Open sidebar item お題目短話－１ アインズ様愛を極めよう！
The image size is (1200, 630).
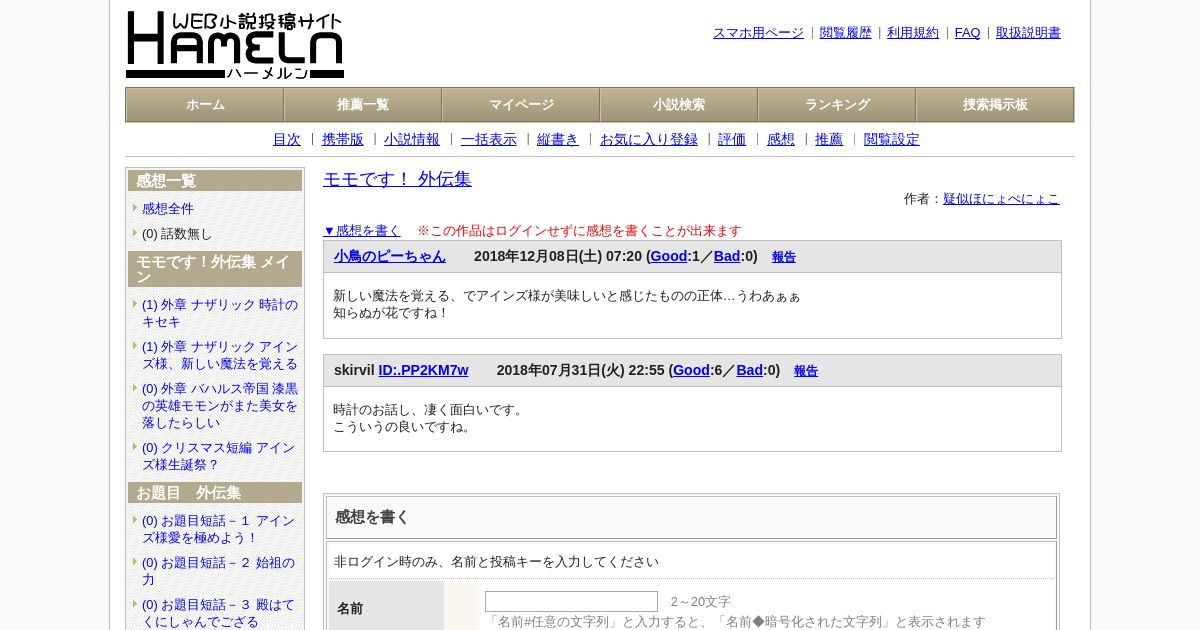click(219, 529)
